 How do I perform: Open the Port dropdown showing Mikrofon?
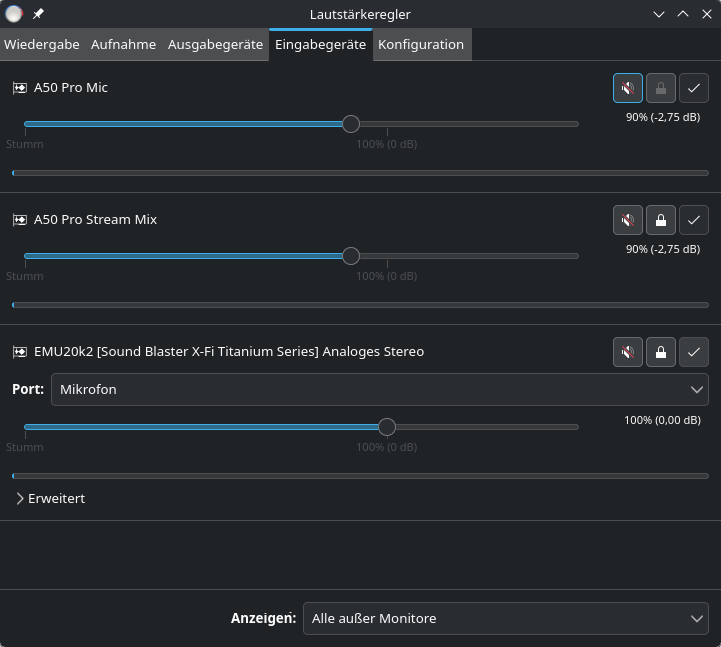click(380, 389)
